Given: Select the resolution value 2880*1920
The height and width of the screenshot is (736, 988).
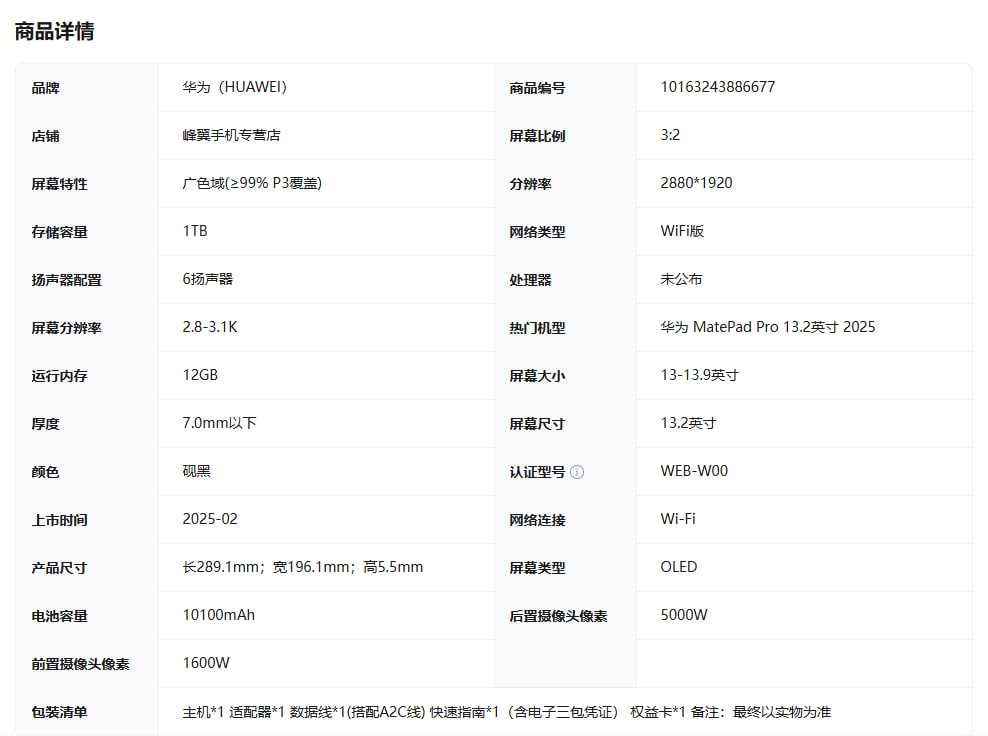Looking at the screenshot, I should pos(696,183).
